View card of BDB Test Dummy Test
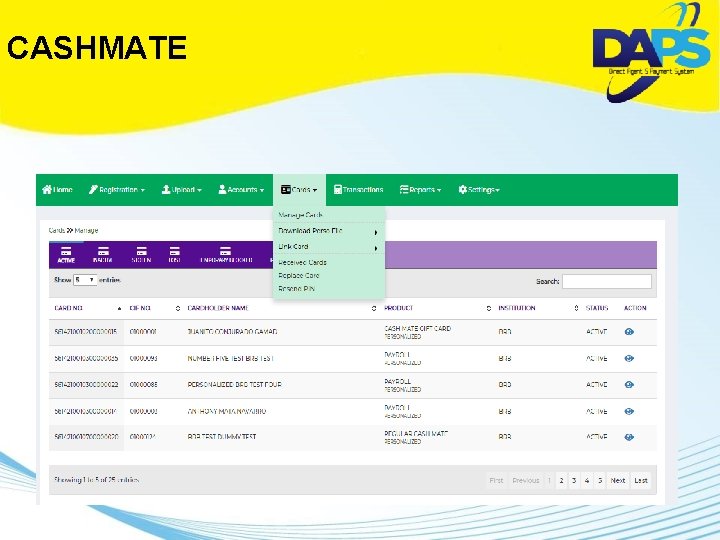The image size is (720, 540). 629,437
